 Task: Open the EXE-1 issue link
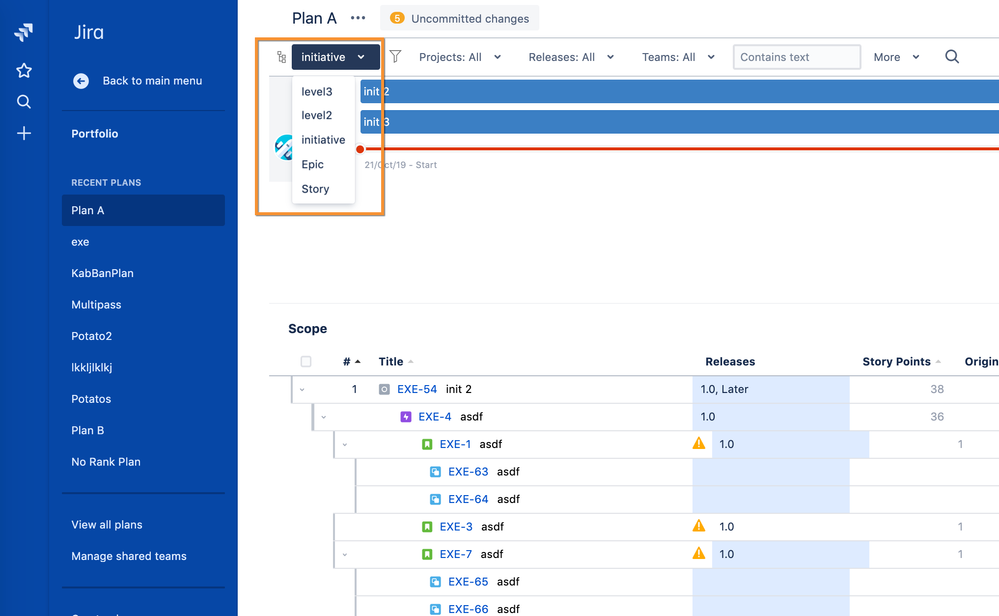[x=455, y=444]
